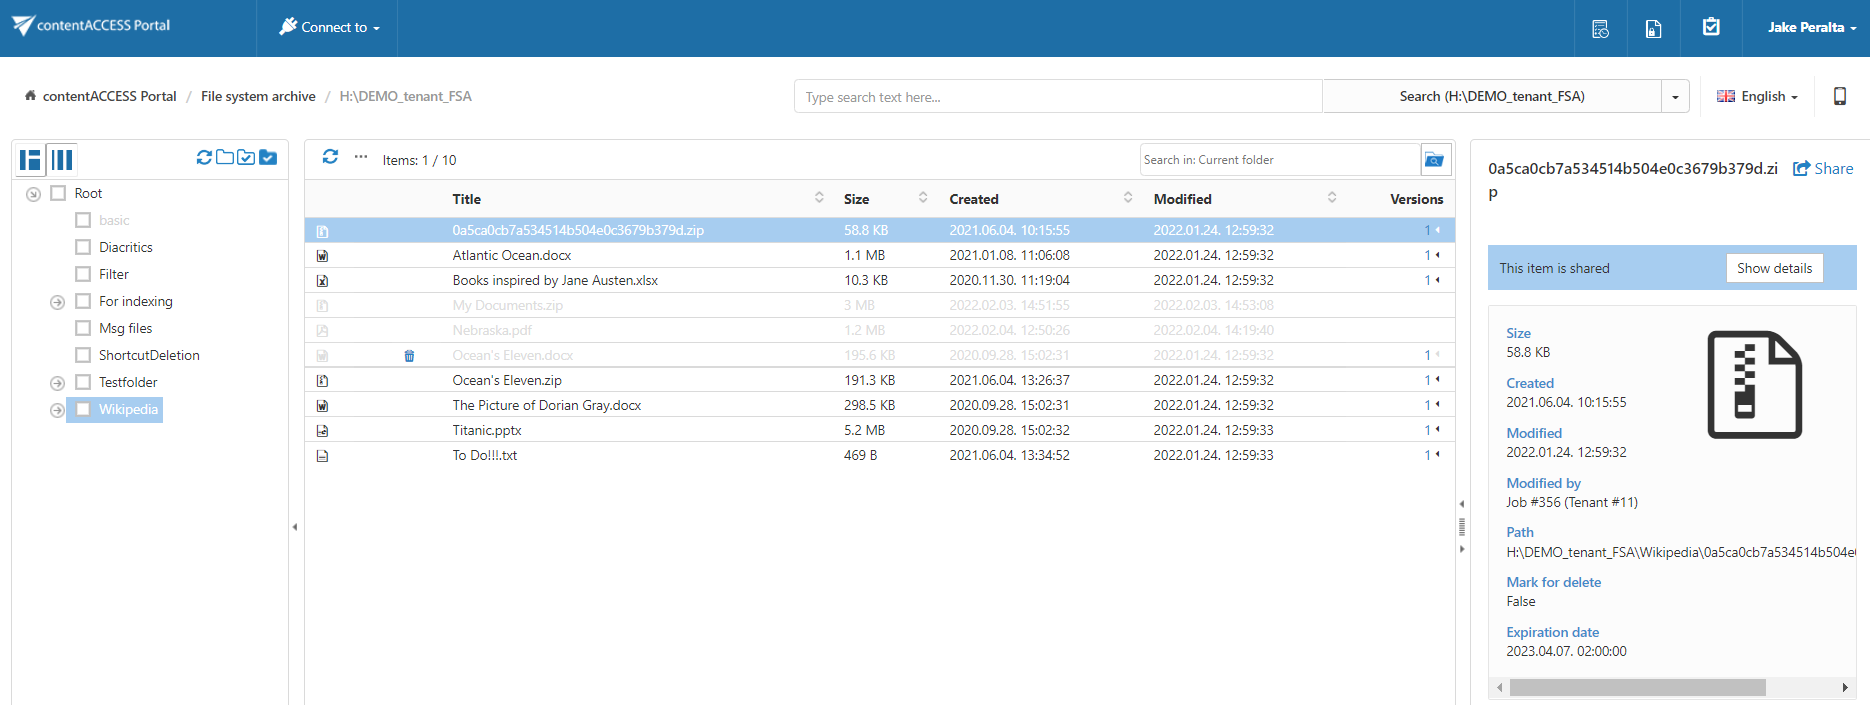
Task: Open the Connect to menu
Action: (x=329, y=28)
